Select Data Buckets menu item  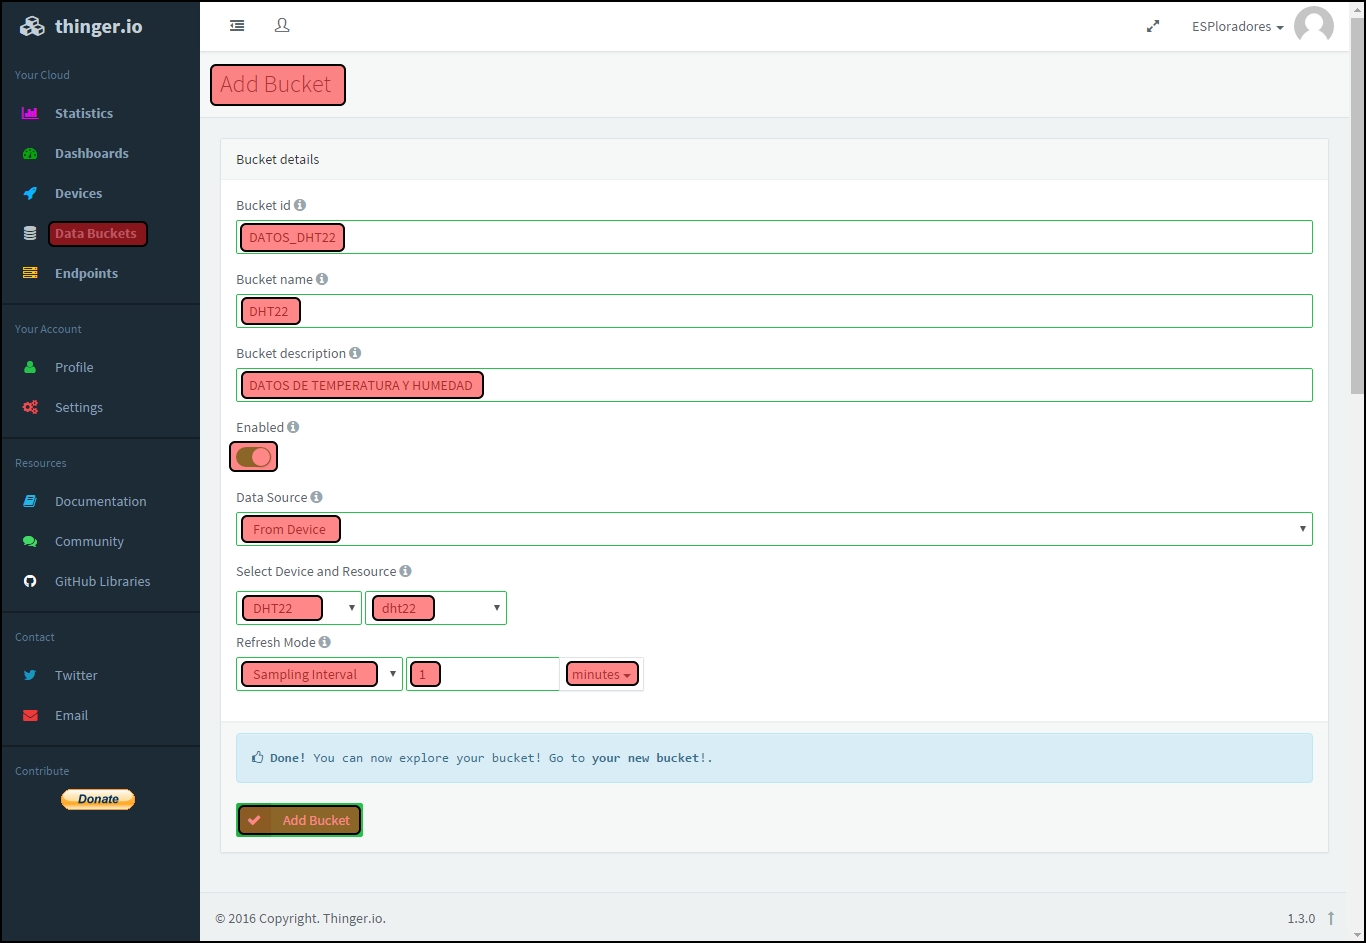pos(96,233)
